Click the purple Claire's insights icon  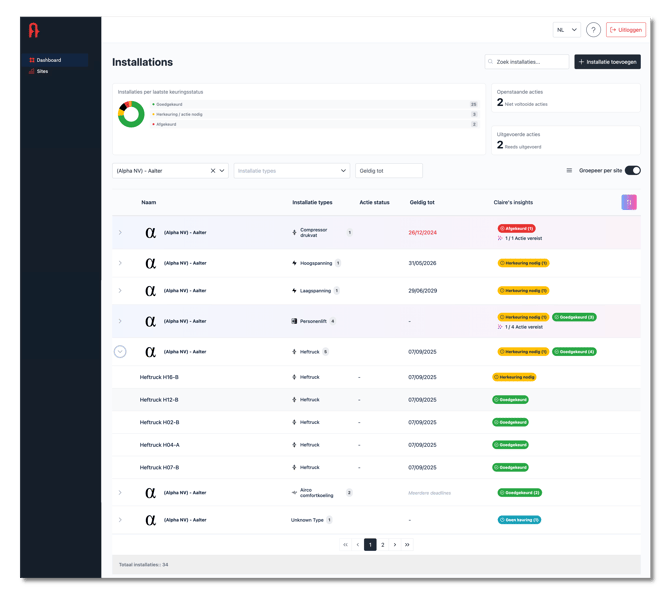[x=629, y=202]
